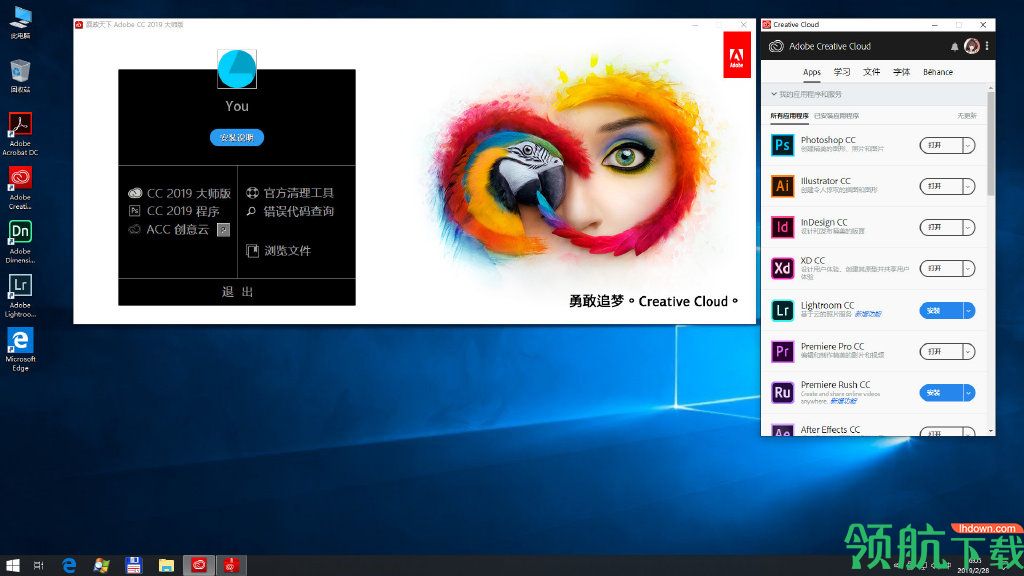Open Adobe Dimension desktop shortcut
This screenshot has width=1024, height=576.
[20, 242]
